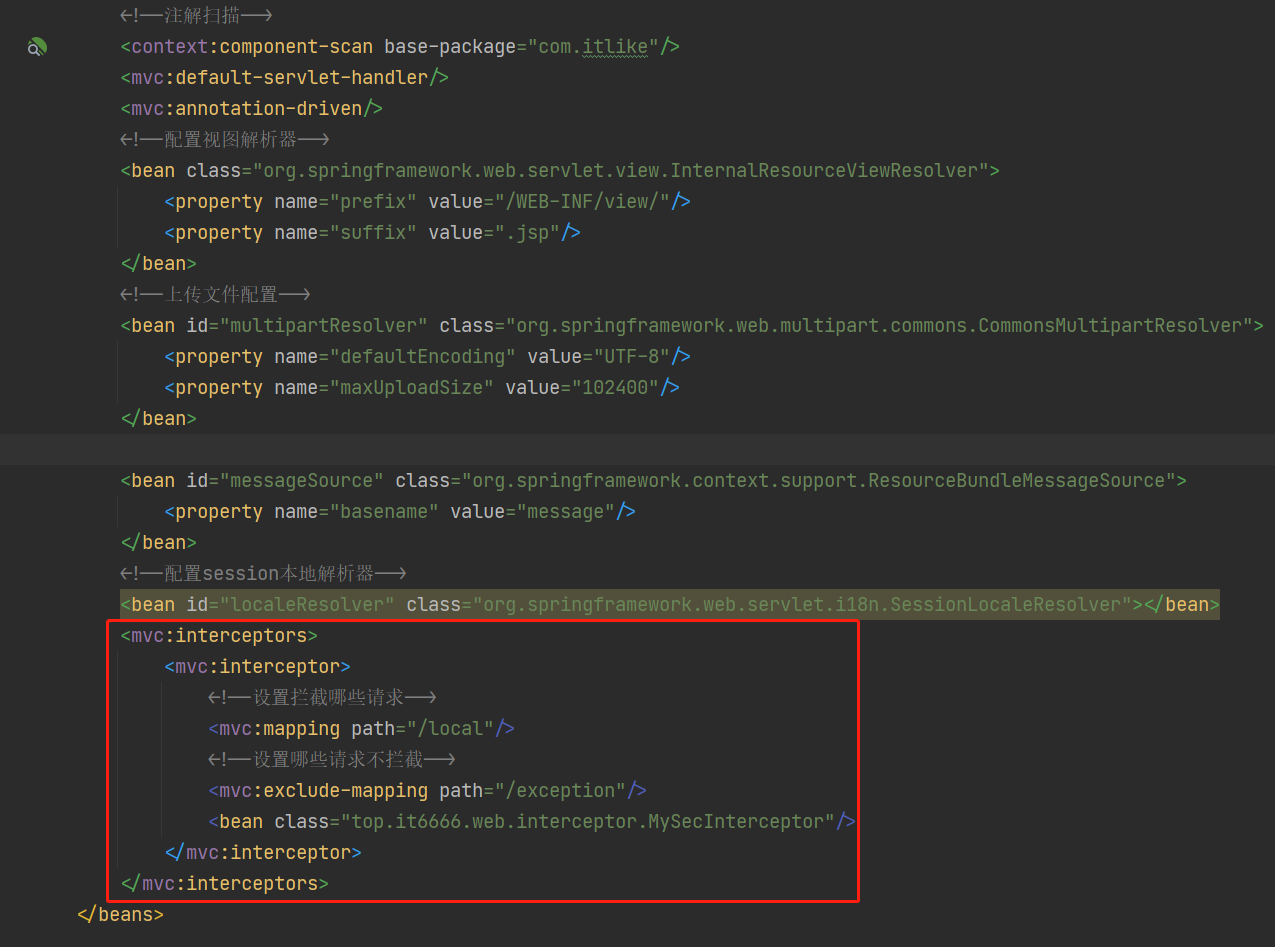Click the "multipartResolver" bean id
This screenshot has width=1275, height=947.
click(323, 325)
